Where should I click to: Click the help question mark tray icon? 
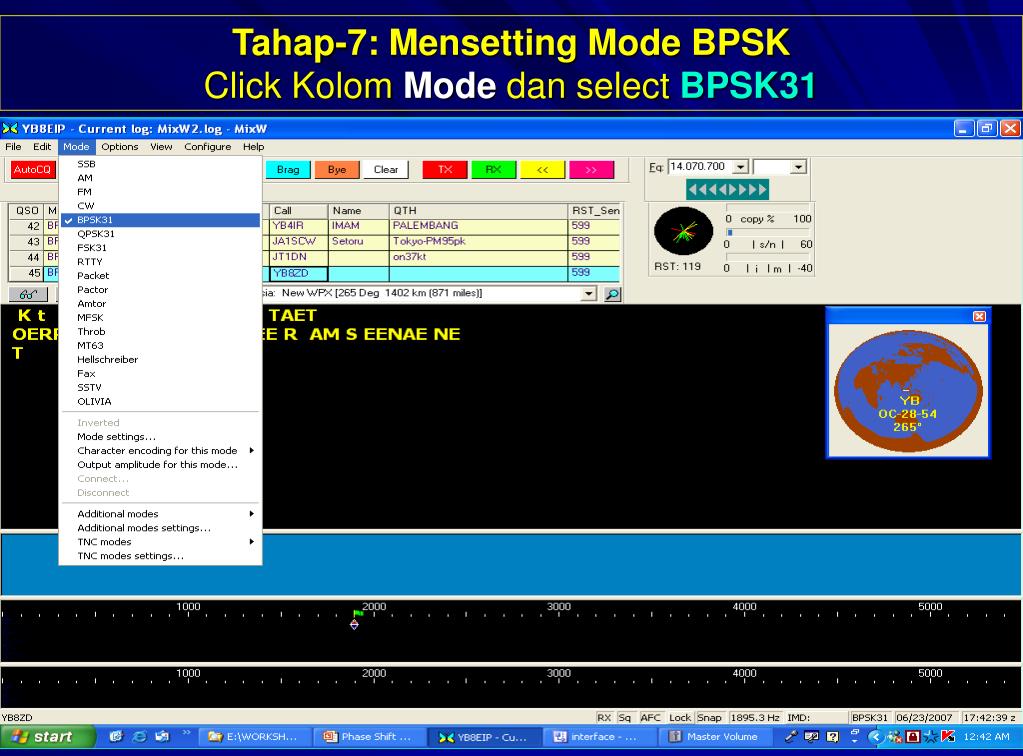tap(832, 736)
